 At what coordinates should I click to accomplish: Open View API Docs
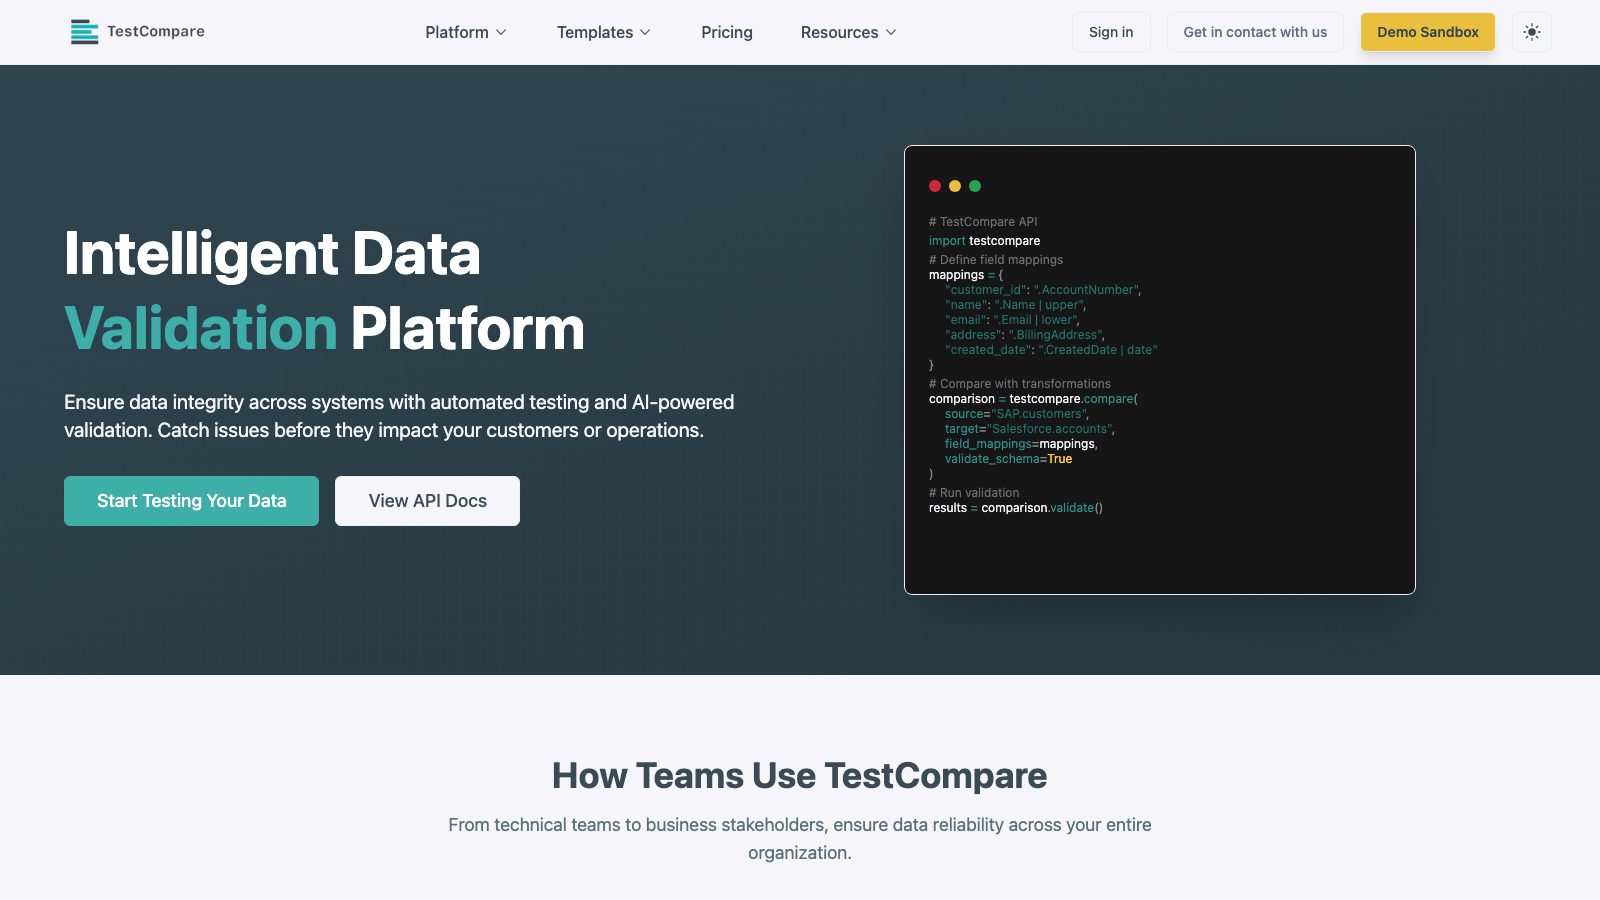point(427,500)
